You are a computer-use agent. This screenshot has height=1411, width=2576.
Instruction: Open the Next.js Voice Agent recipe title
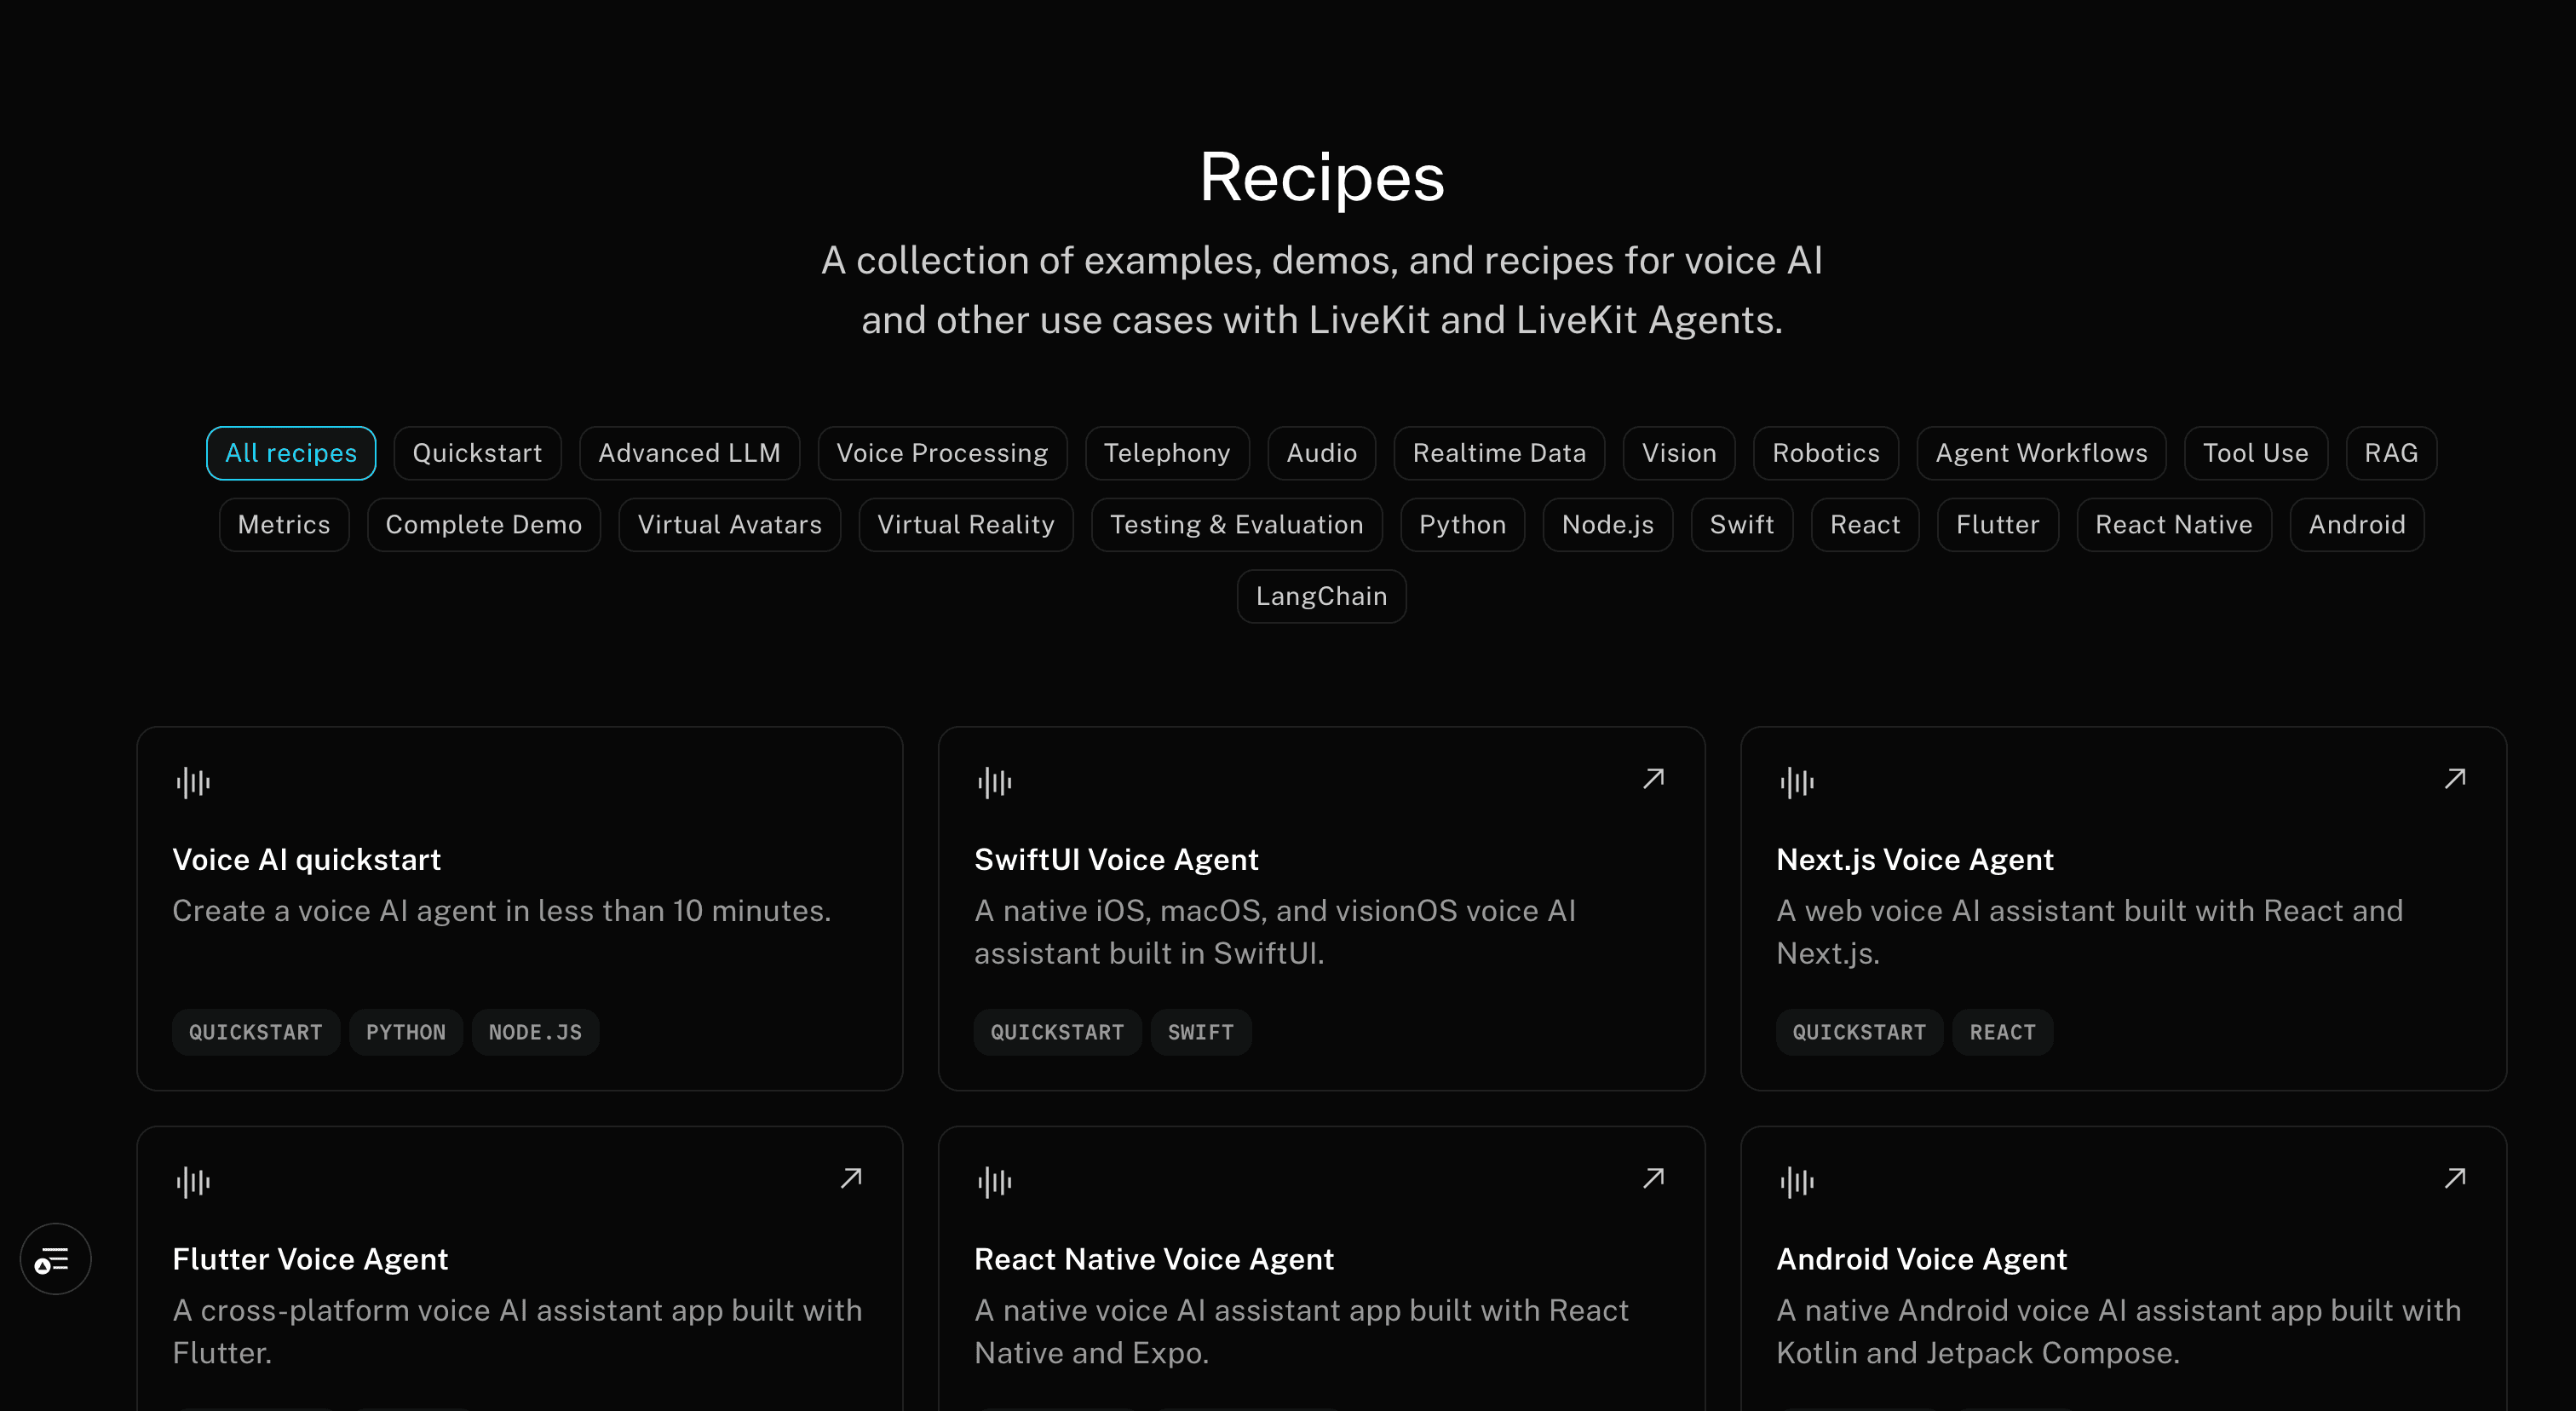click(x=1914, y=860)
